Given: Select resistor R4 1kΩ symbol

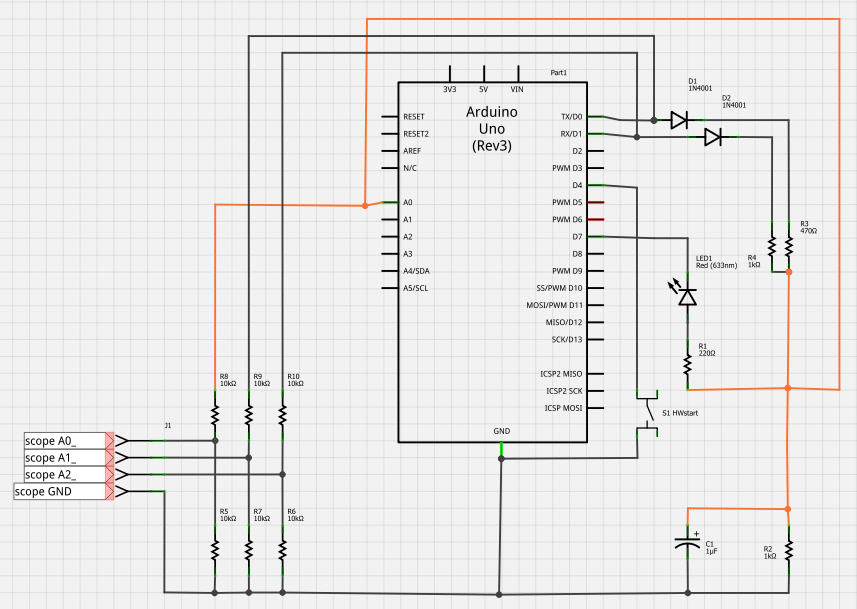Looking at the screenshot, I should click(772, 246).
